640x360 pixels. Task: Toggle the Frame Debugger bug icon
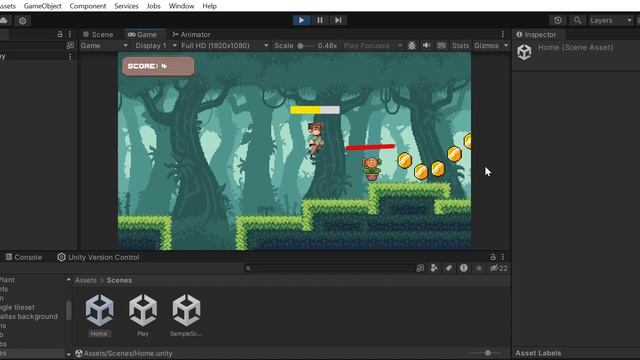click(412, 46)
